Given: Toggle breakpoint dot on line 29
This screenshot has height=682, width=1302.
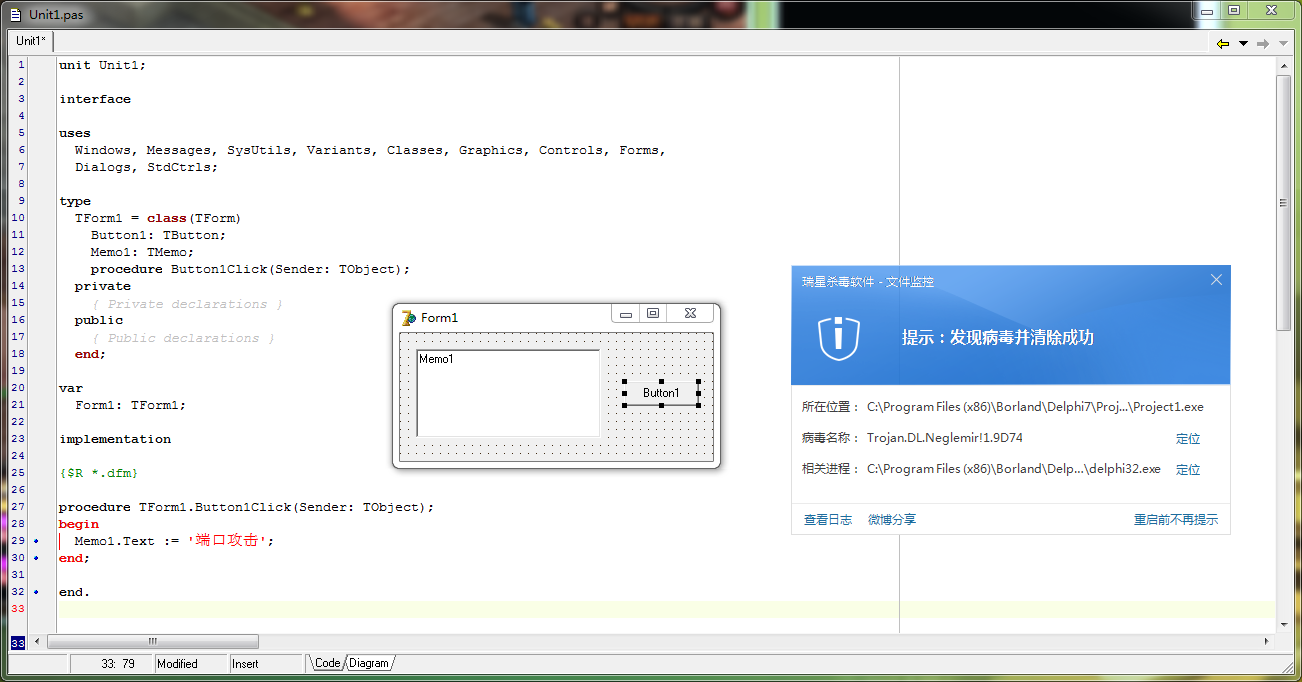Looking at the screenshot, I should [x=36, y=541].
